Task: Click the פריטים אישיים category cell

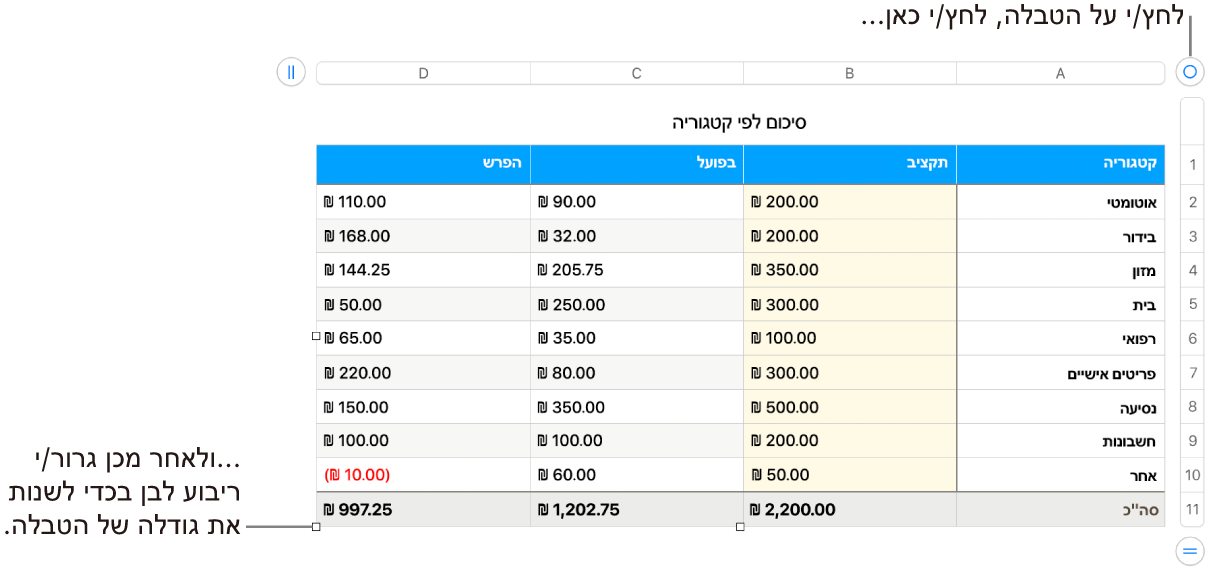Action: coord(1060,374)
